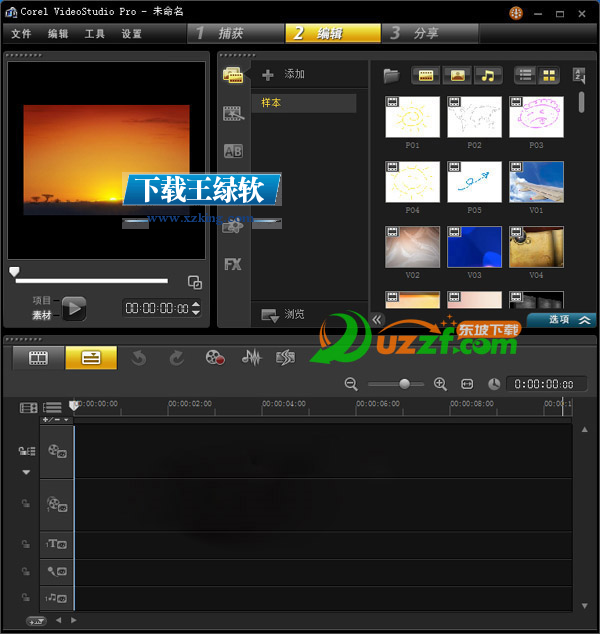Click the library vertical scrollbar
Viewport: 600px width, 634px height.
pyautogui.click(x=581, y=102)
